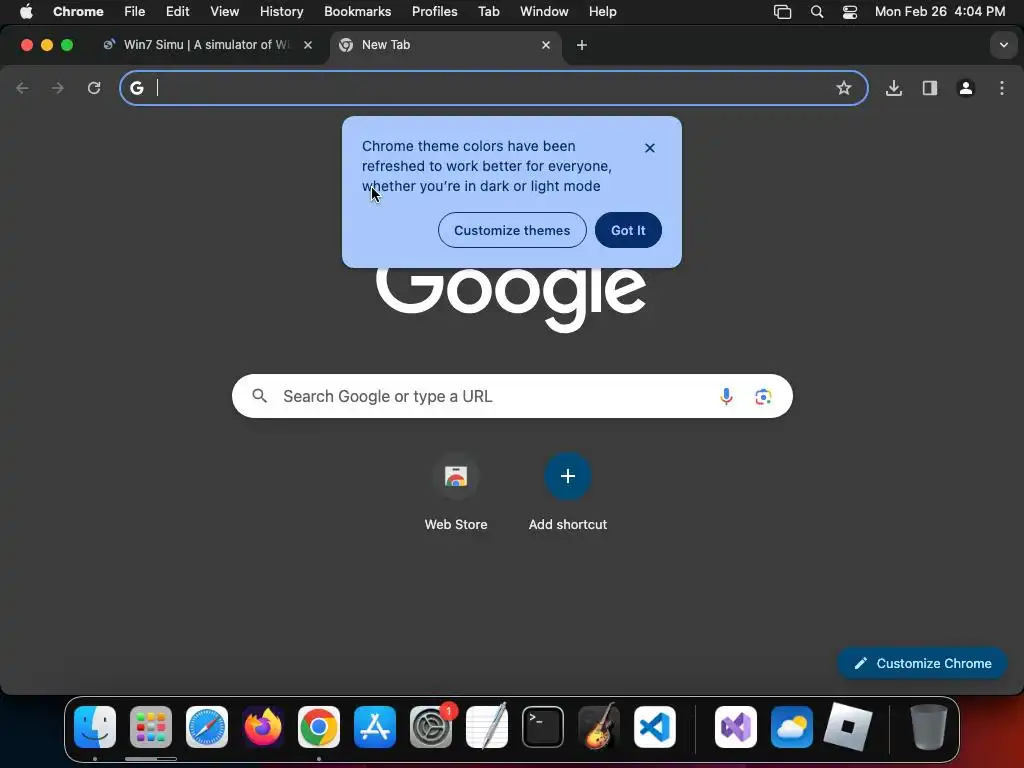Click the browser back arrow
This screenshot has width=1024, height=768.
(22, 88)
